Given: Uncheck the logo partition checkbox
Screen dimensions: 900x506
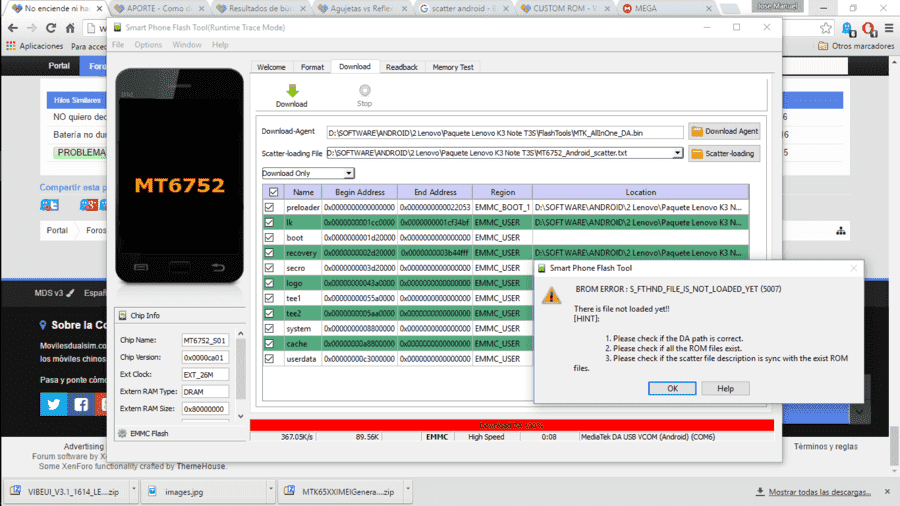Looking at the screenshot, I should click(x=269, y=283).
